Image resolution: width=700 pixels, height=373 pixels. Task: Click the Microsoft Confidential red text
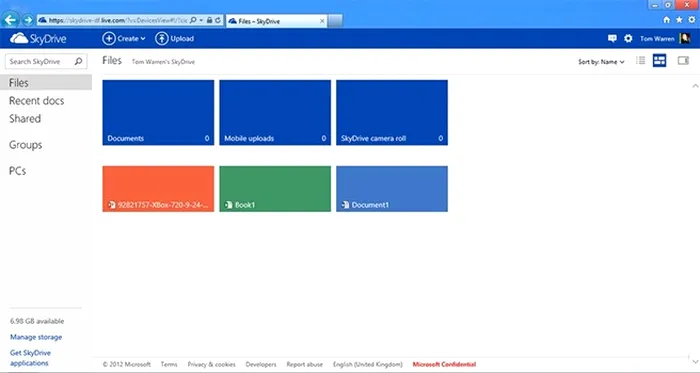444,365
